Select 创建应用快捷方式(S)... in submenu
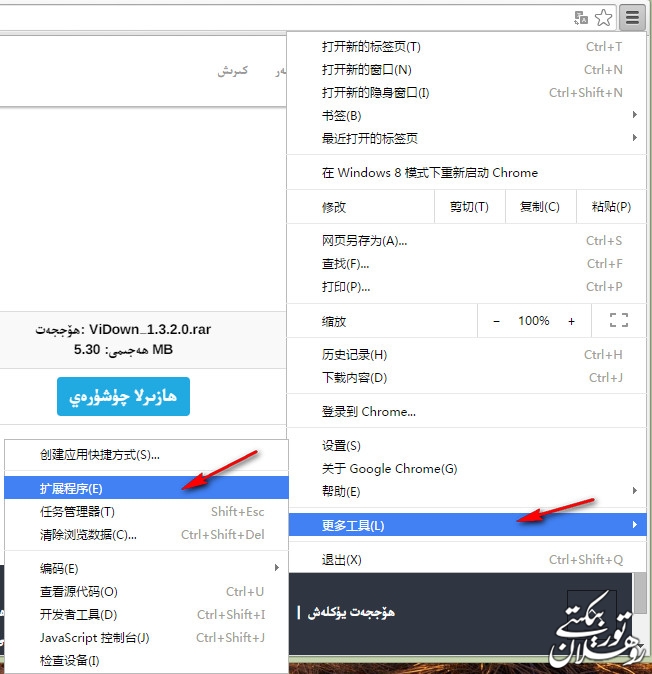This screenshot has width=652, height=674. coord(146,455)
